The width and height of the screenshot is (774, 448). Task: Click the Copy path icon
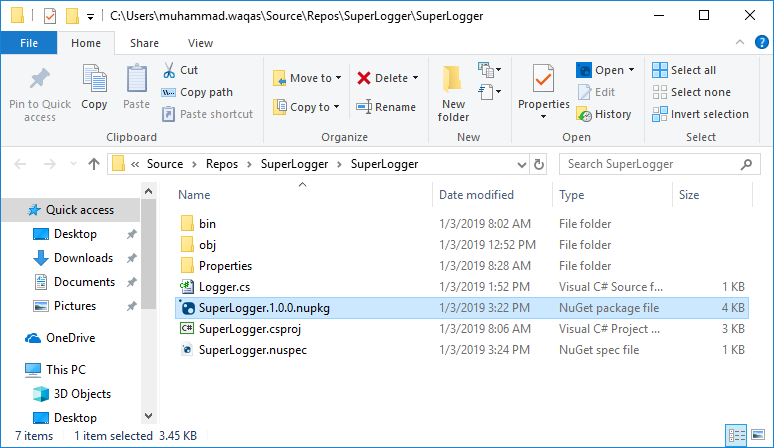tap(168, 92)
